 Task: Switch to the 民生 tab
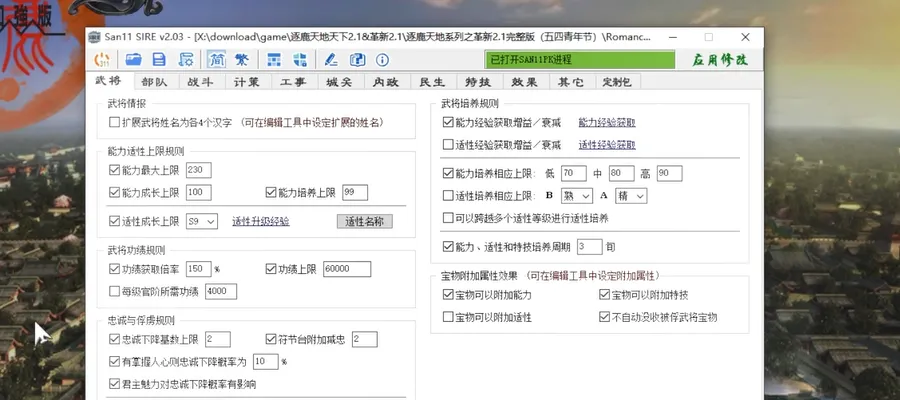tap(432, 82)
